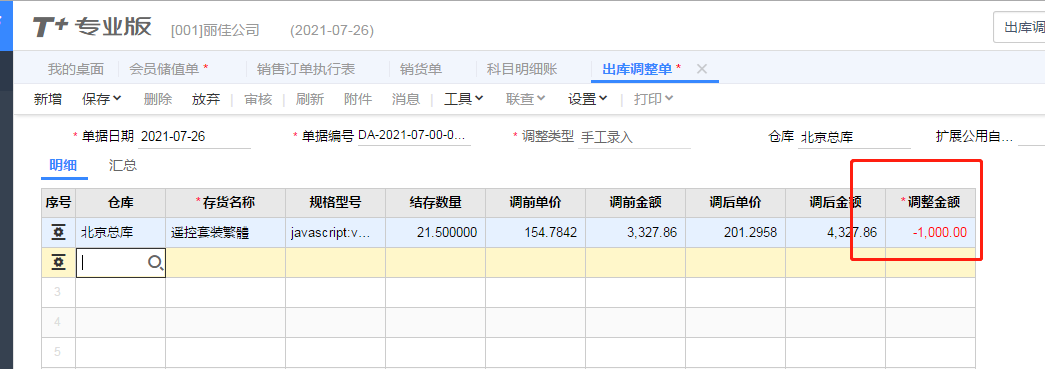Click the 调整金额 column header

coord(930,202)
